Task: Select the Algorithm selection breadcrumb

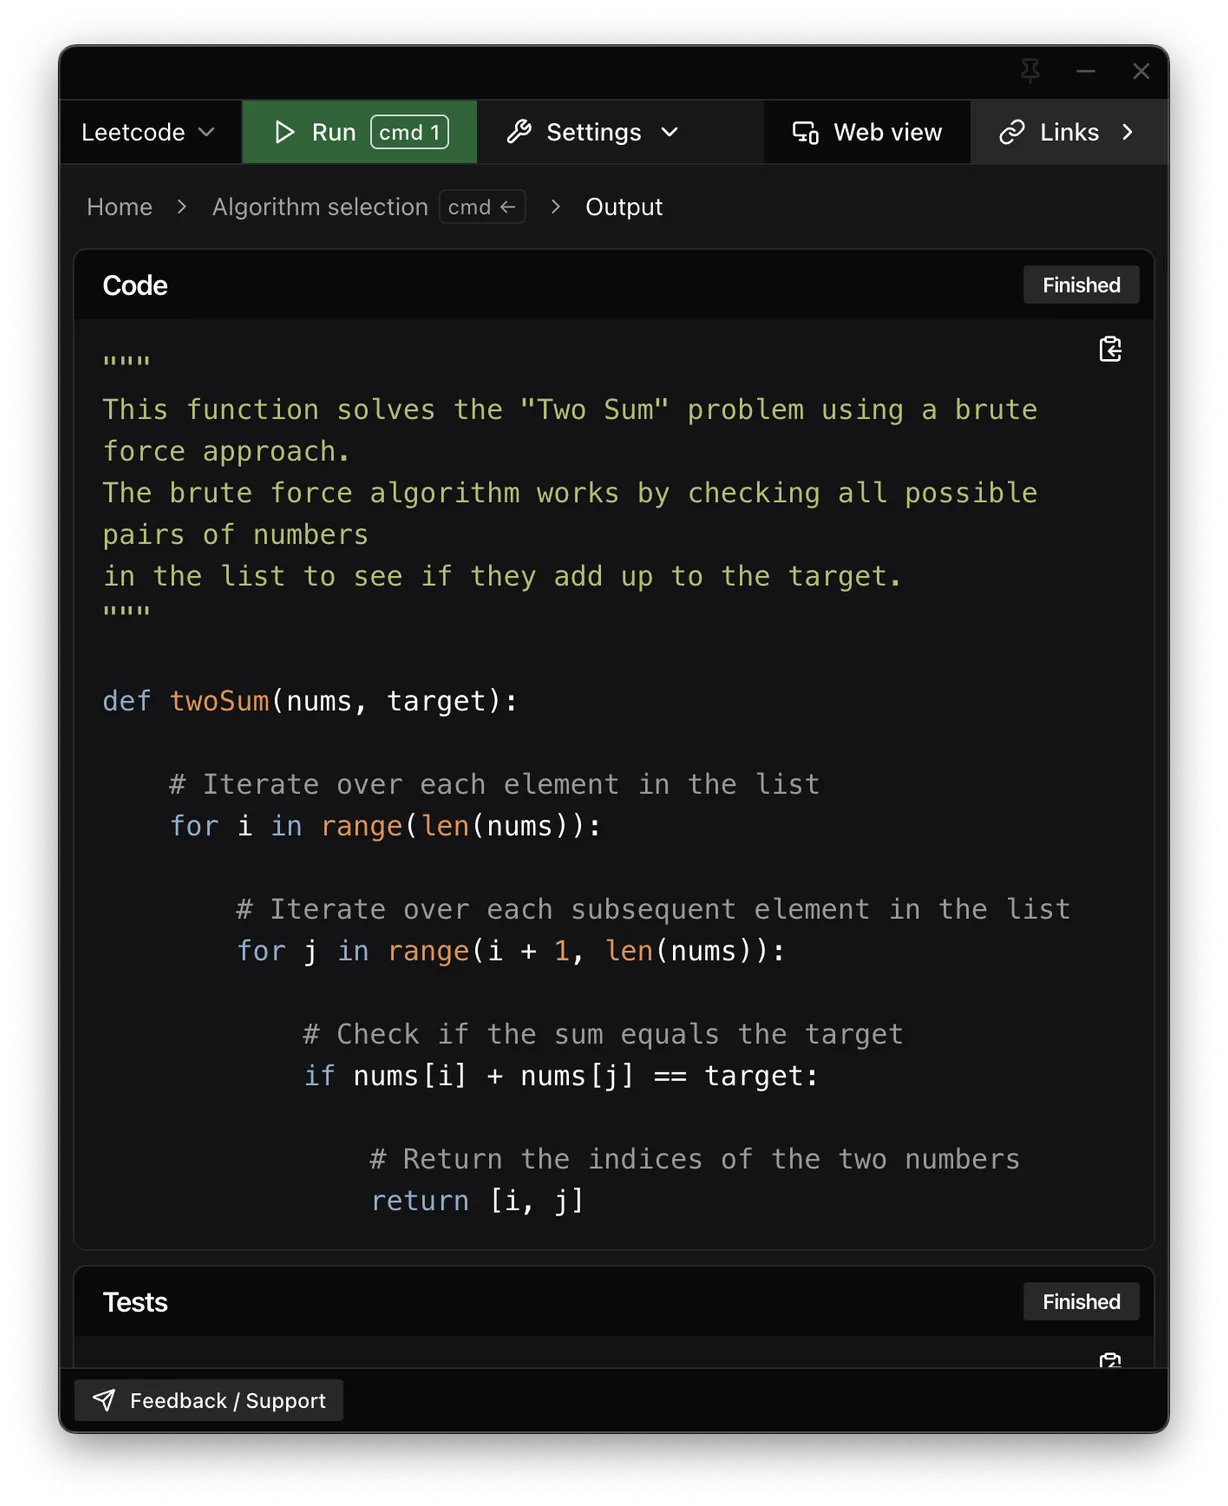Action: coord(320,207)
